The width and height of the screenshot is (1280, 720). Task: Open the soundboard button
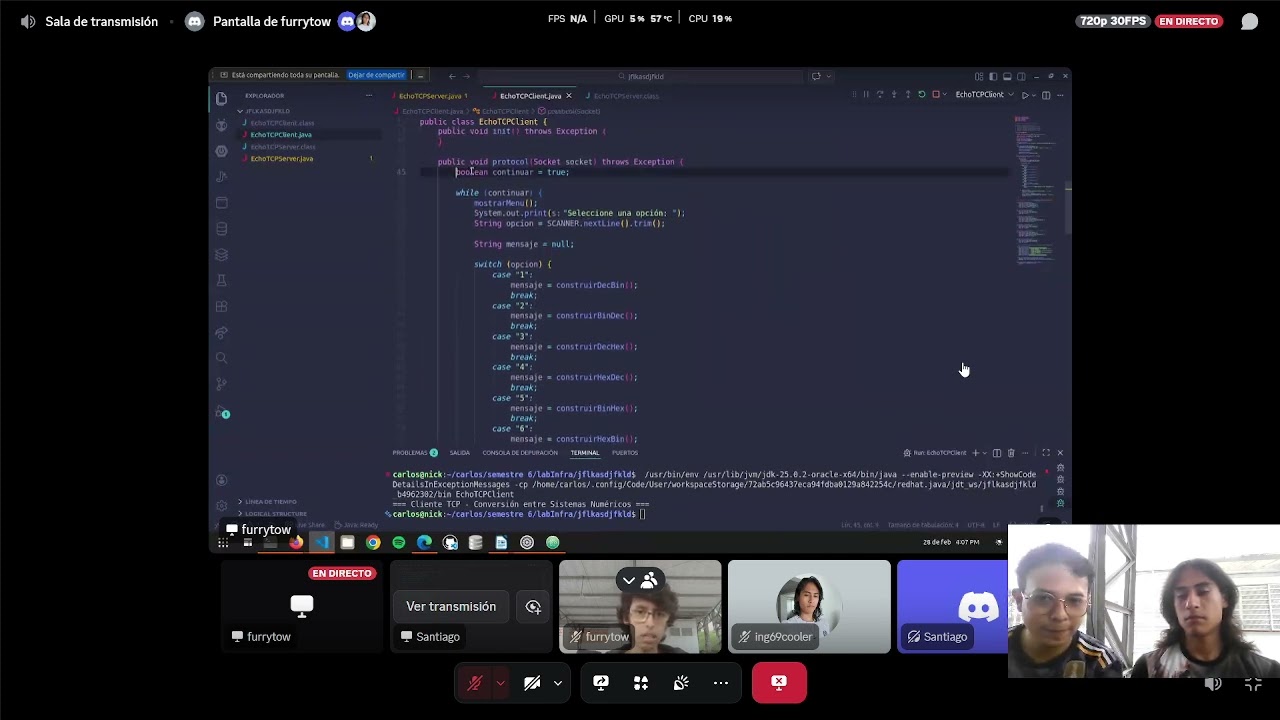click(x=681, y=682)
